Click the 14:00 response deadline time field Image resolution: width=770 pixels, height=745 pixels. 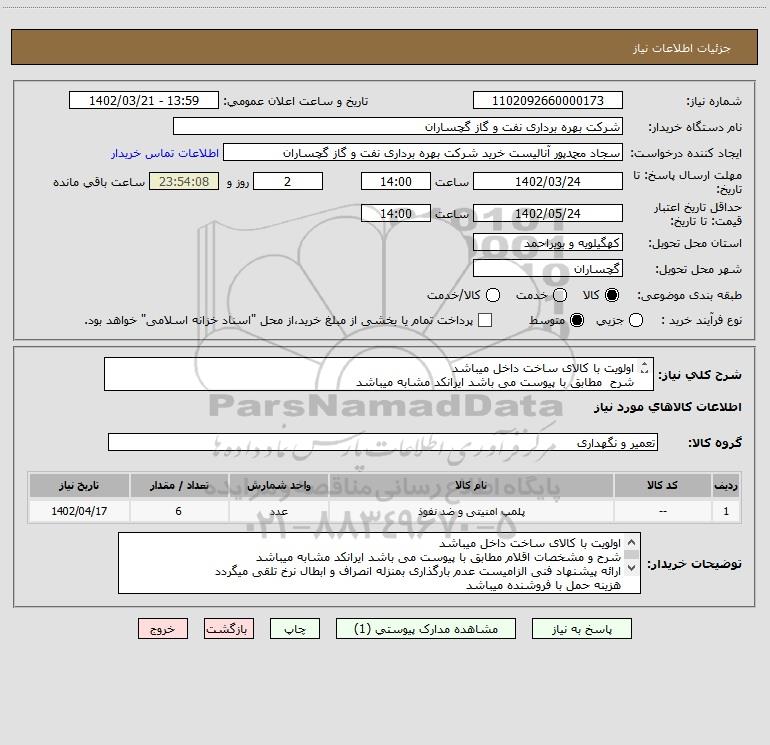pos(396,181)
